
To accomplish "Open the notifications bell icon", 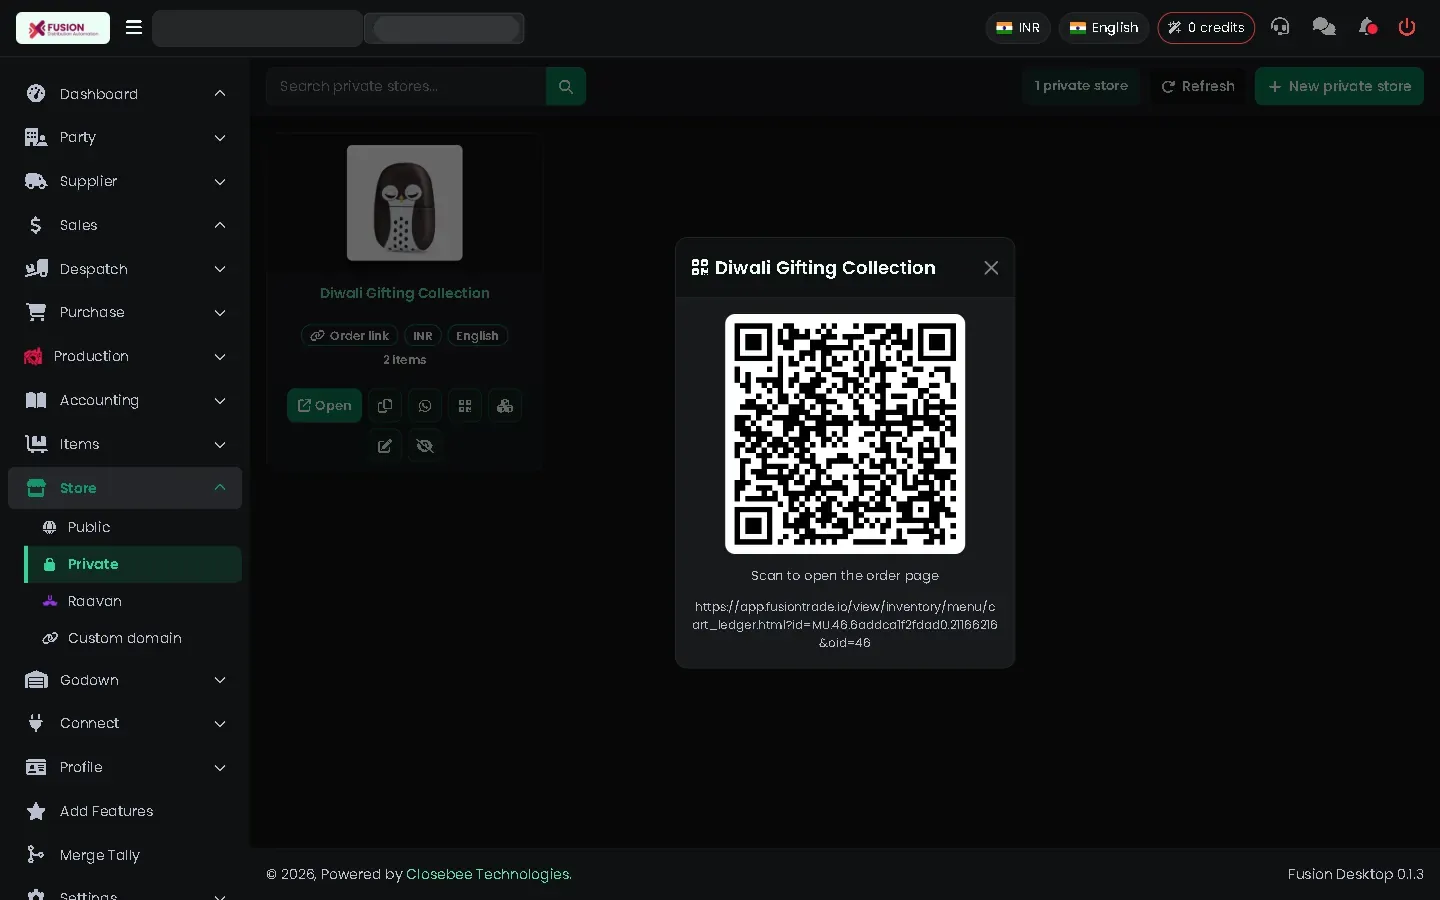I will (x=1367, y=27).
